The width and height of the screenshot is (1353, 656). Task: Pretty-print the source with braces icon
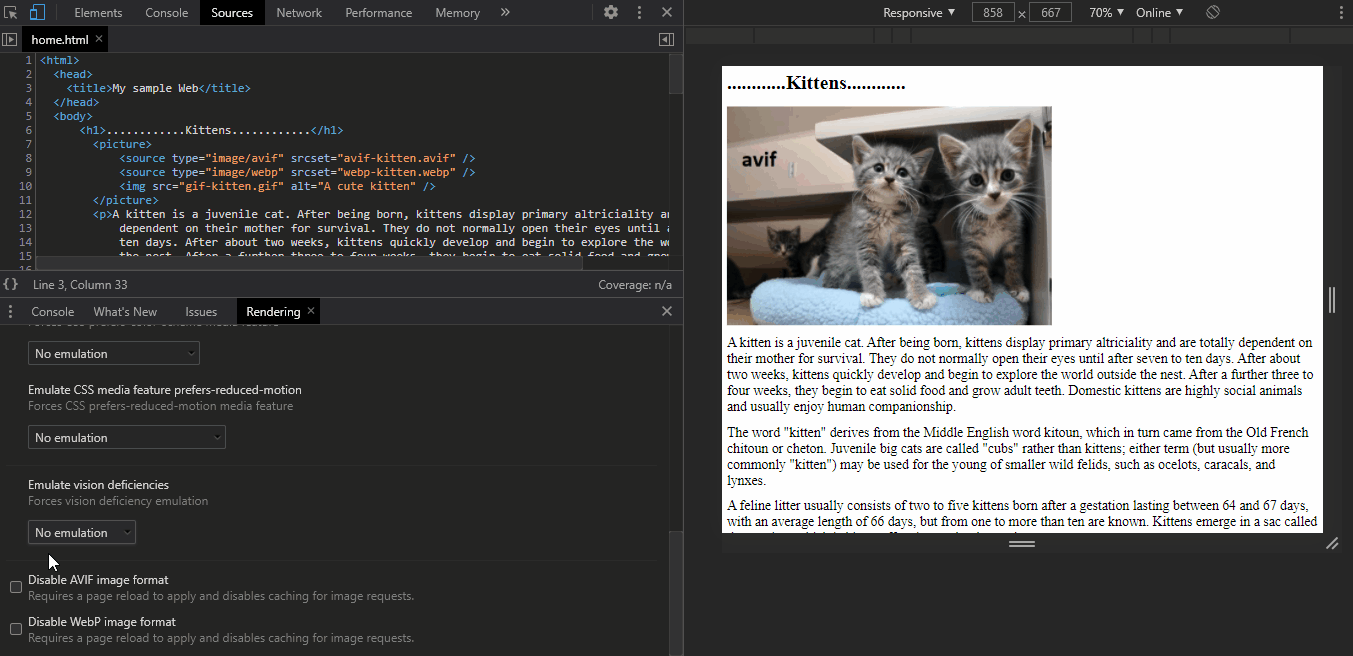pos(11,285)
